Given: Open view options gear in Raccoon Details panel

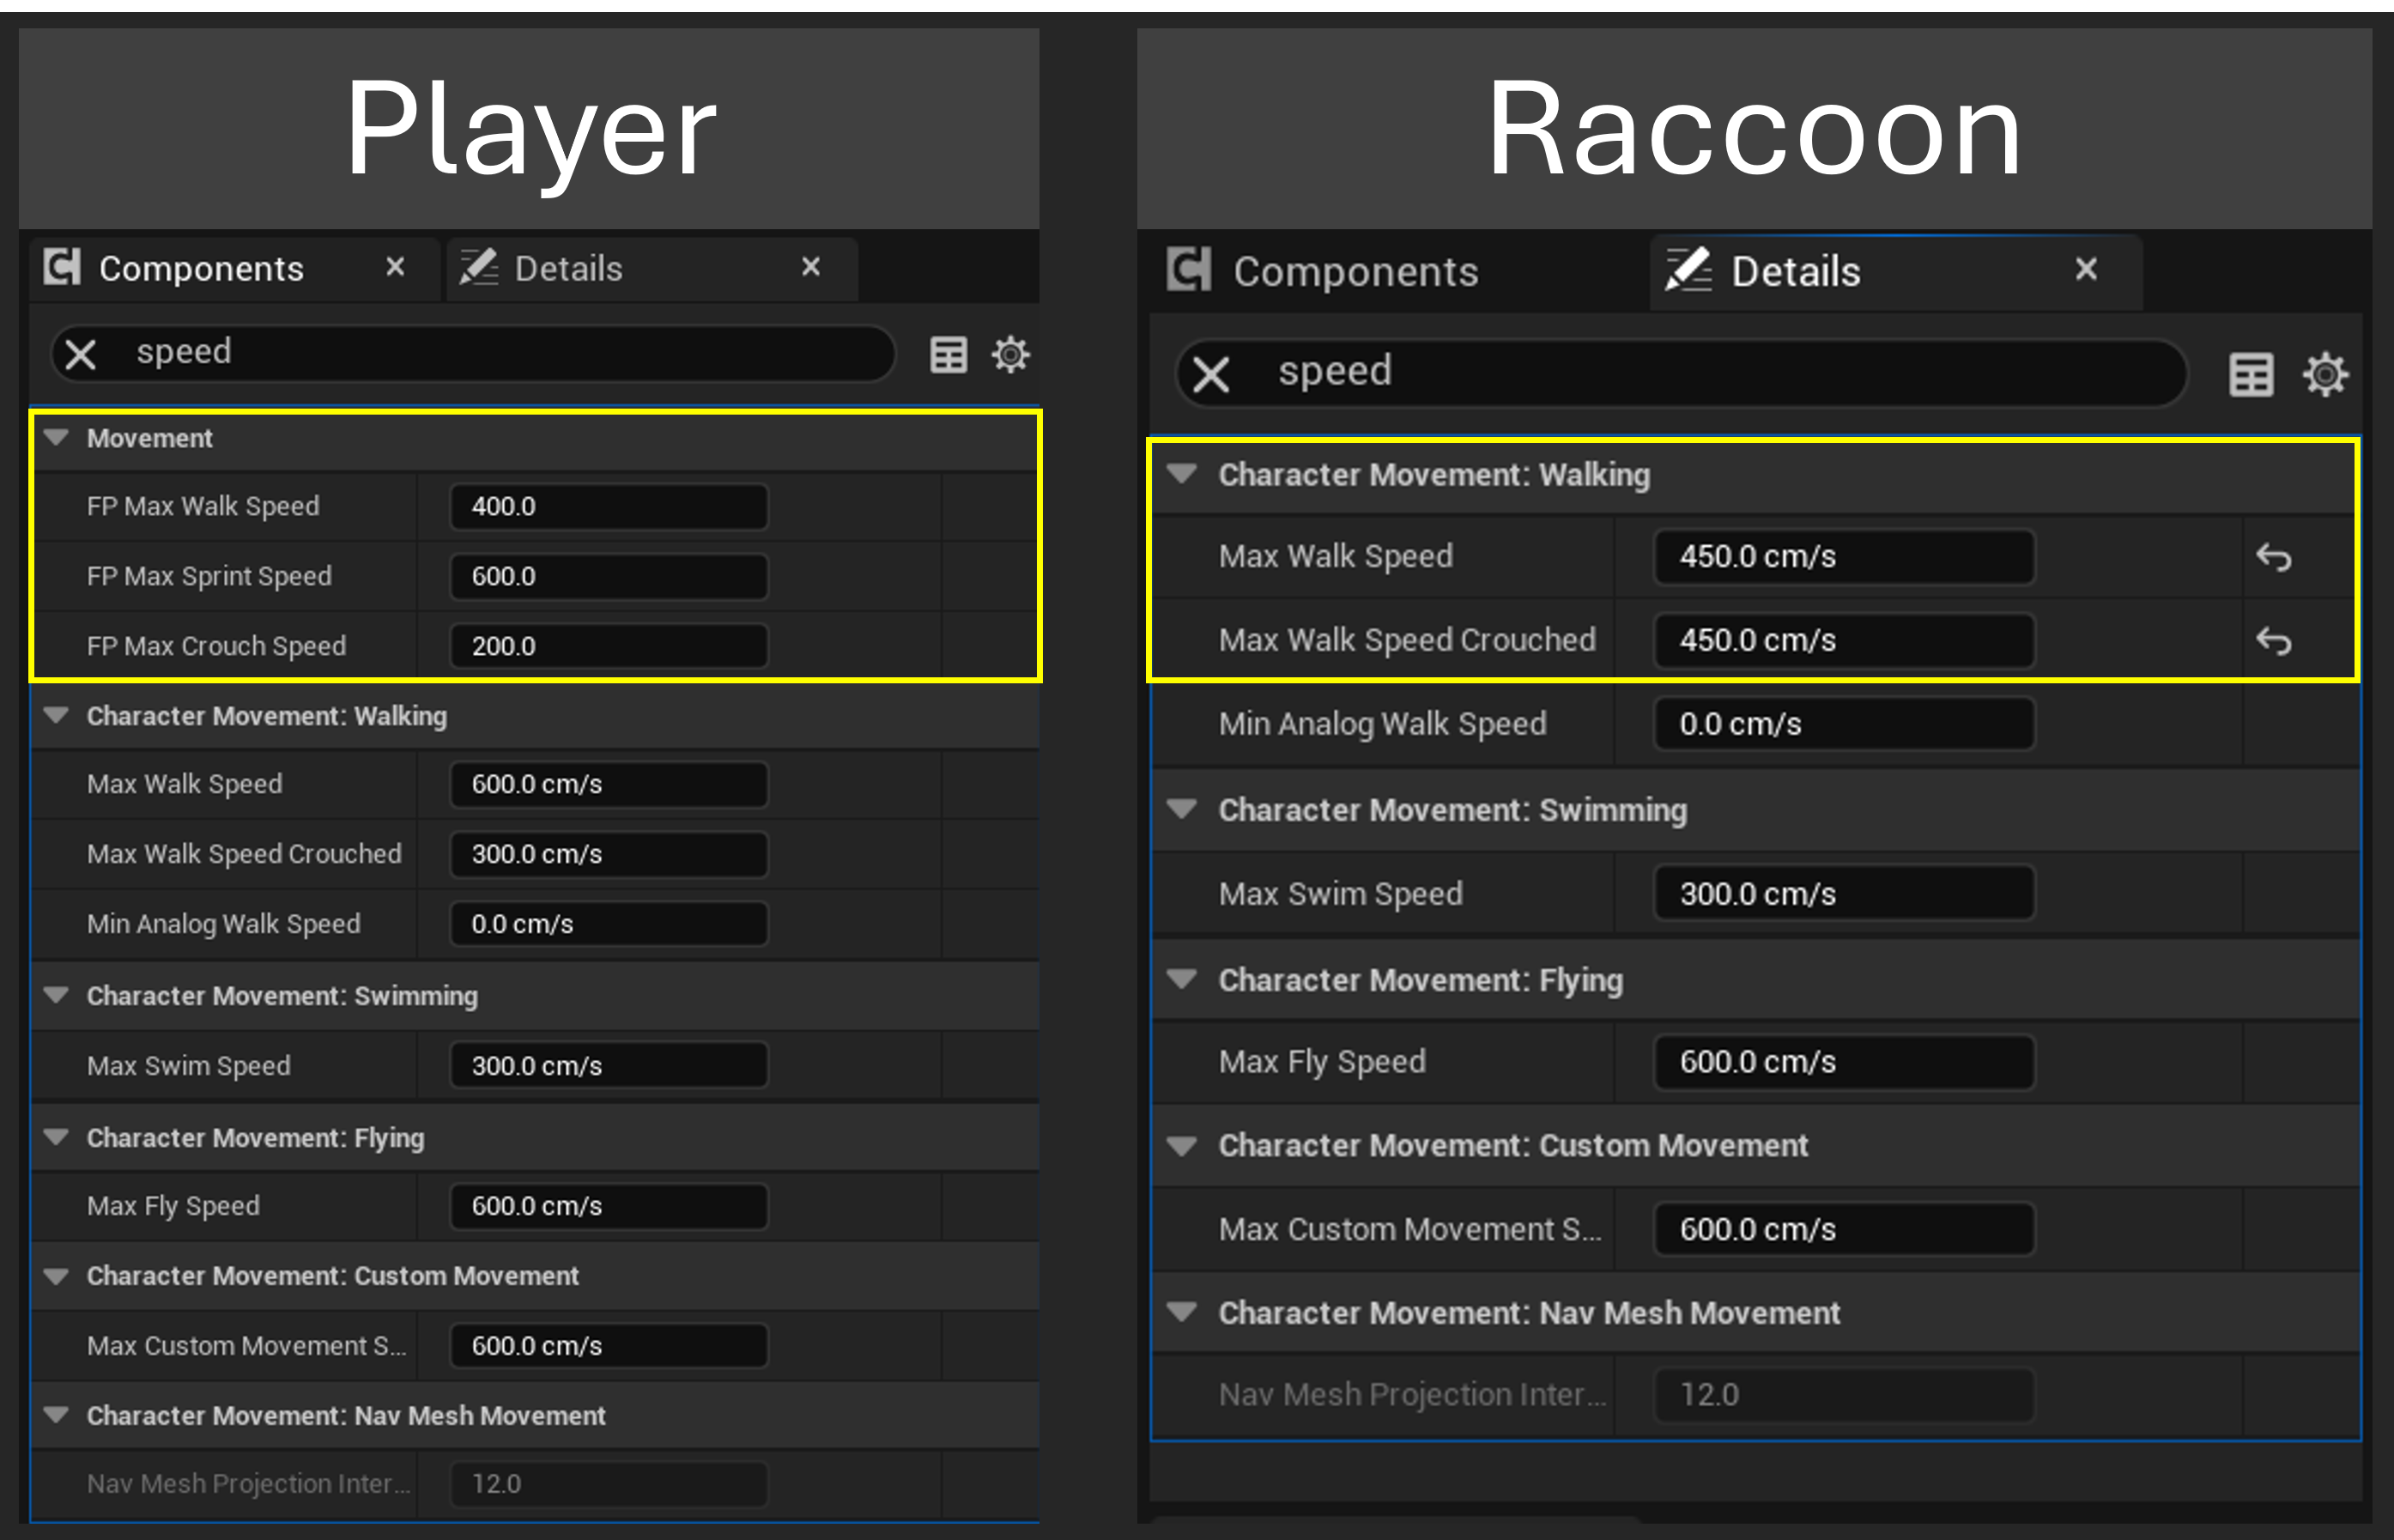Looking at the screenshot, I should click(2326, 374).
